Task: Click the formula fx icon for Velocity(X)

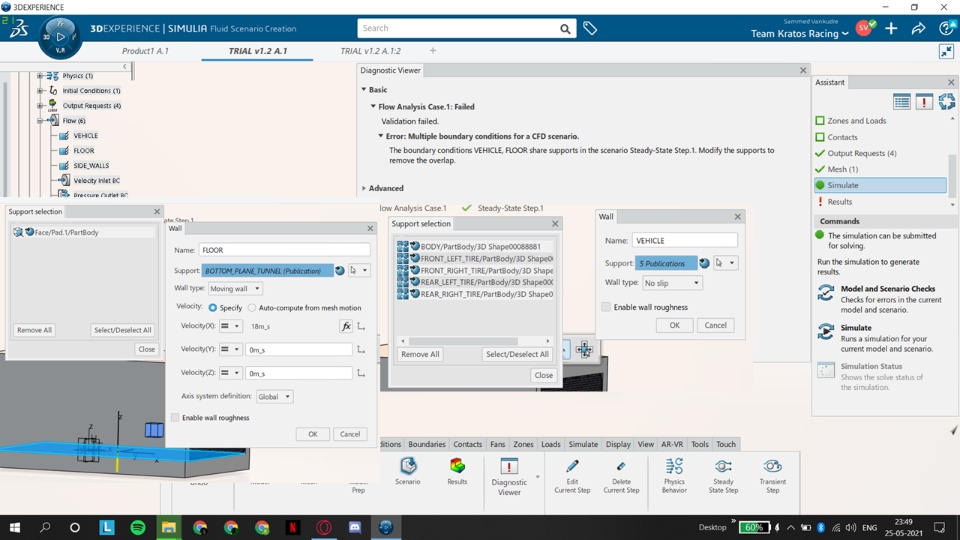Action: (x=346, y=326)
